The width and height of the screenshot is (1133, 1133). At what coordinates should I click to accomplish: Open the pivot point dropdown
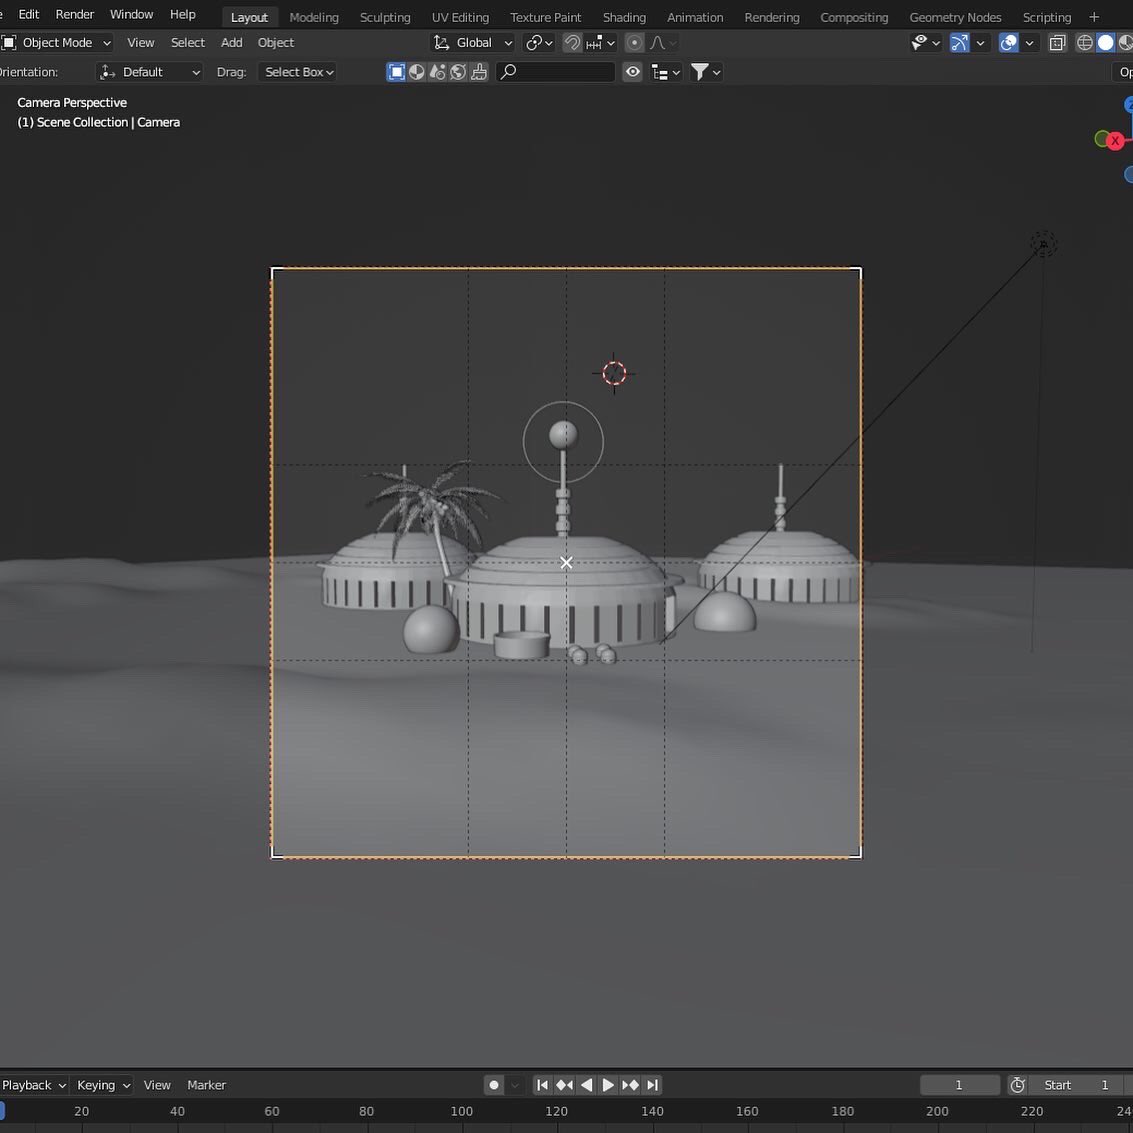click(x=539, y=43)
